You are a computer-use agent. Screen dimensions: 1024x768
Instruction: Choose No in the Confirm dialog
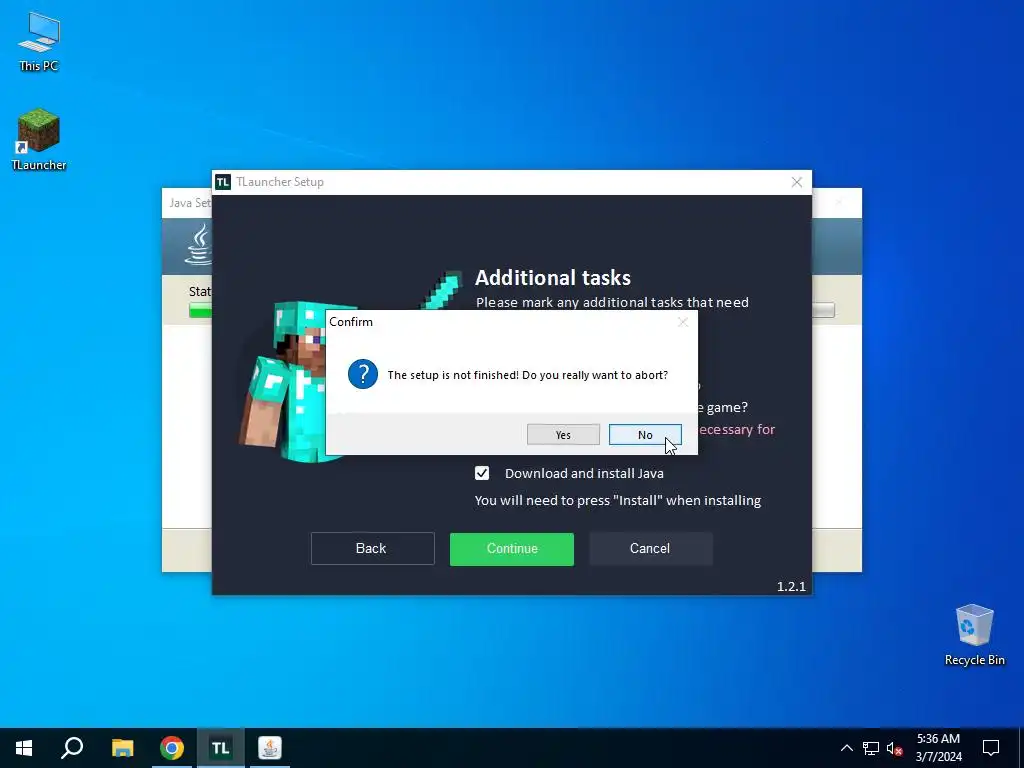pos(645,434)
